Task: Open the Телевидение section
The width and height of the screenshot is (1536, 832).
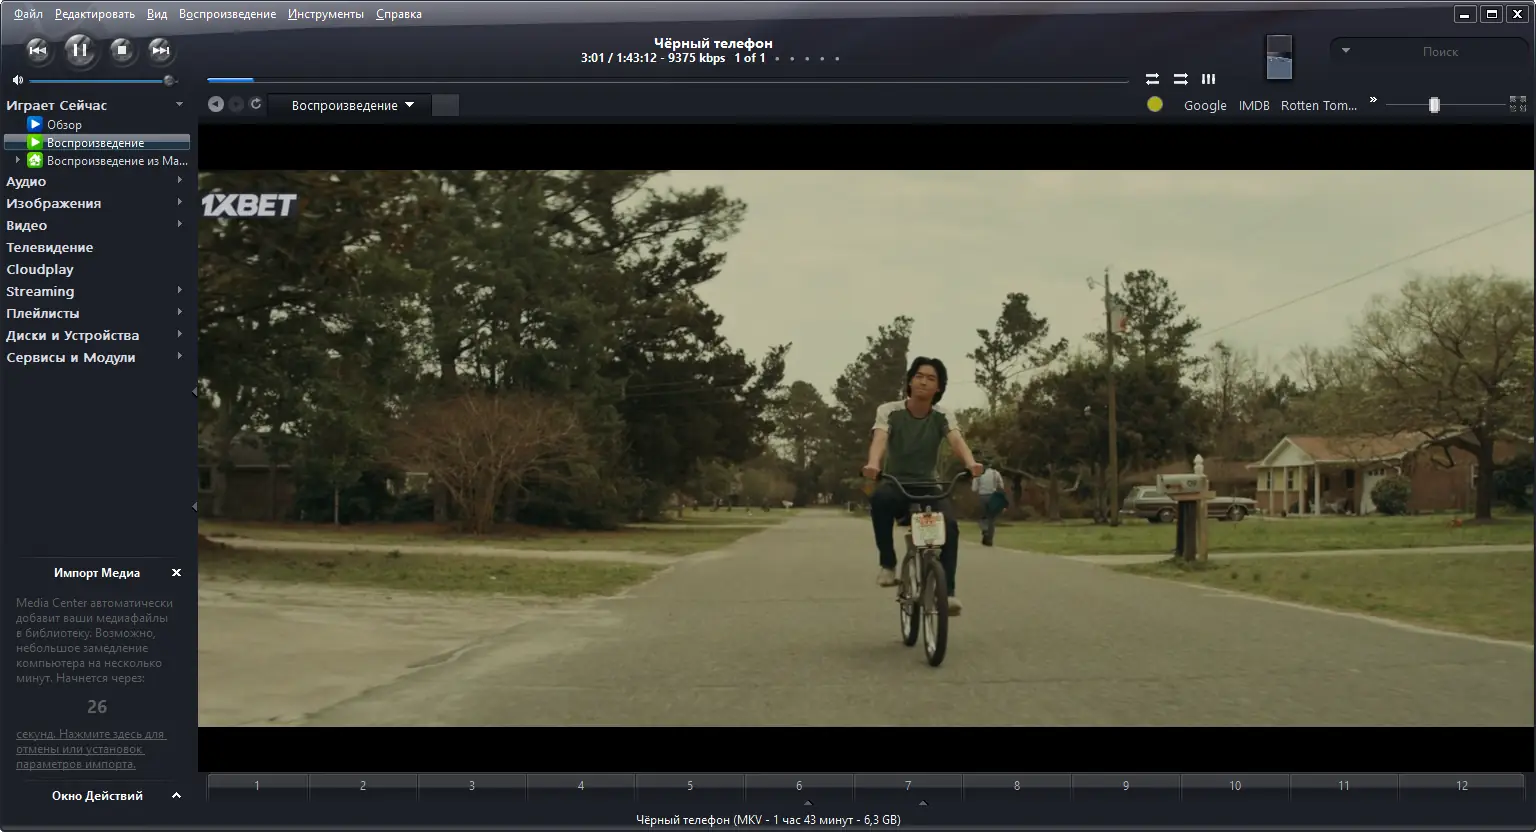Action: [x=50, y=247]
